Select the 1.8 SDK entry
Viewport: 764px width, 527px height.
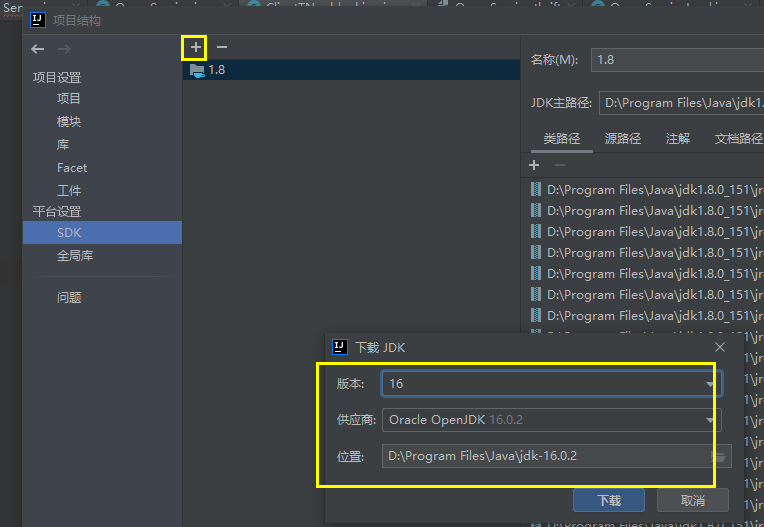click(351, 70)
